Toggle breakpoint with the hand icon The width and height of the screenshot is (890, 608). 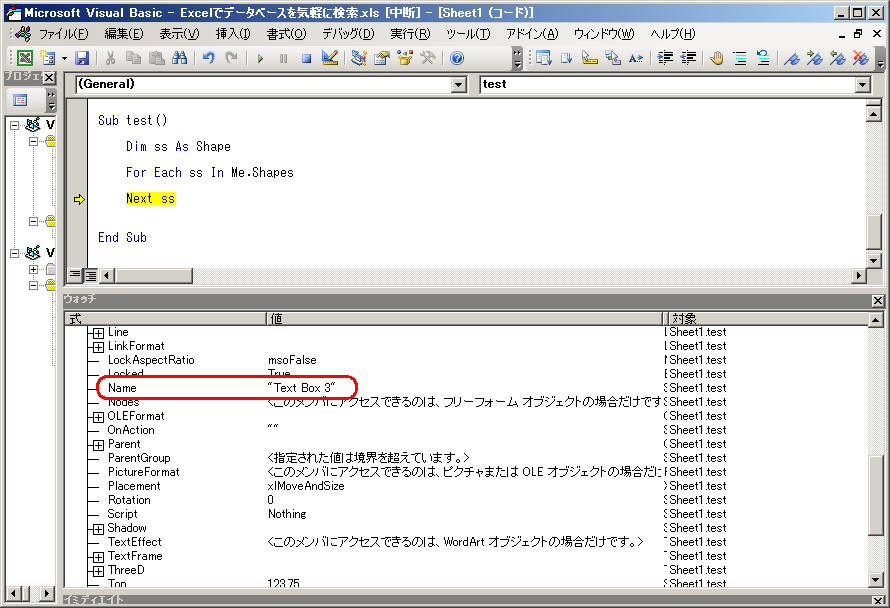(x=716, y=59)
